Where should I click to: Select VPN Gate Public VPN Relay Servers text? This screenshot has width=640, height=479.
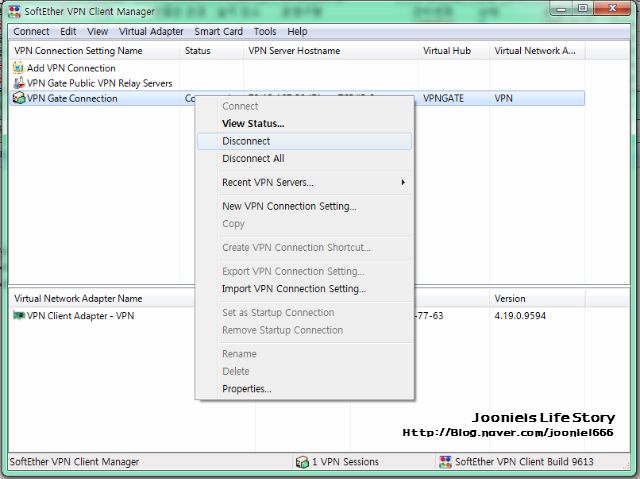100,83
